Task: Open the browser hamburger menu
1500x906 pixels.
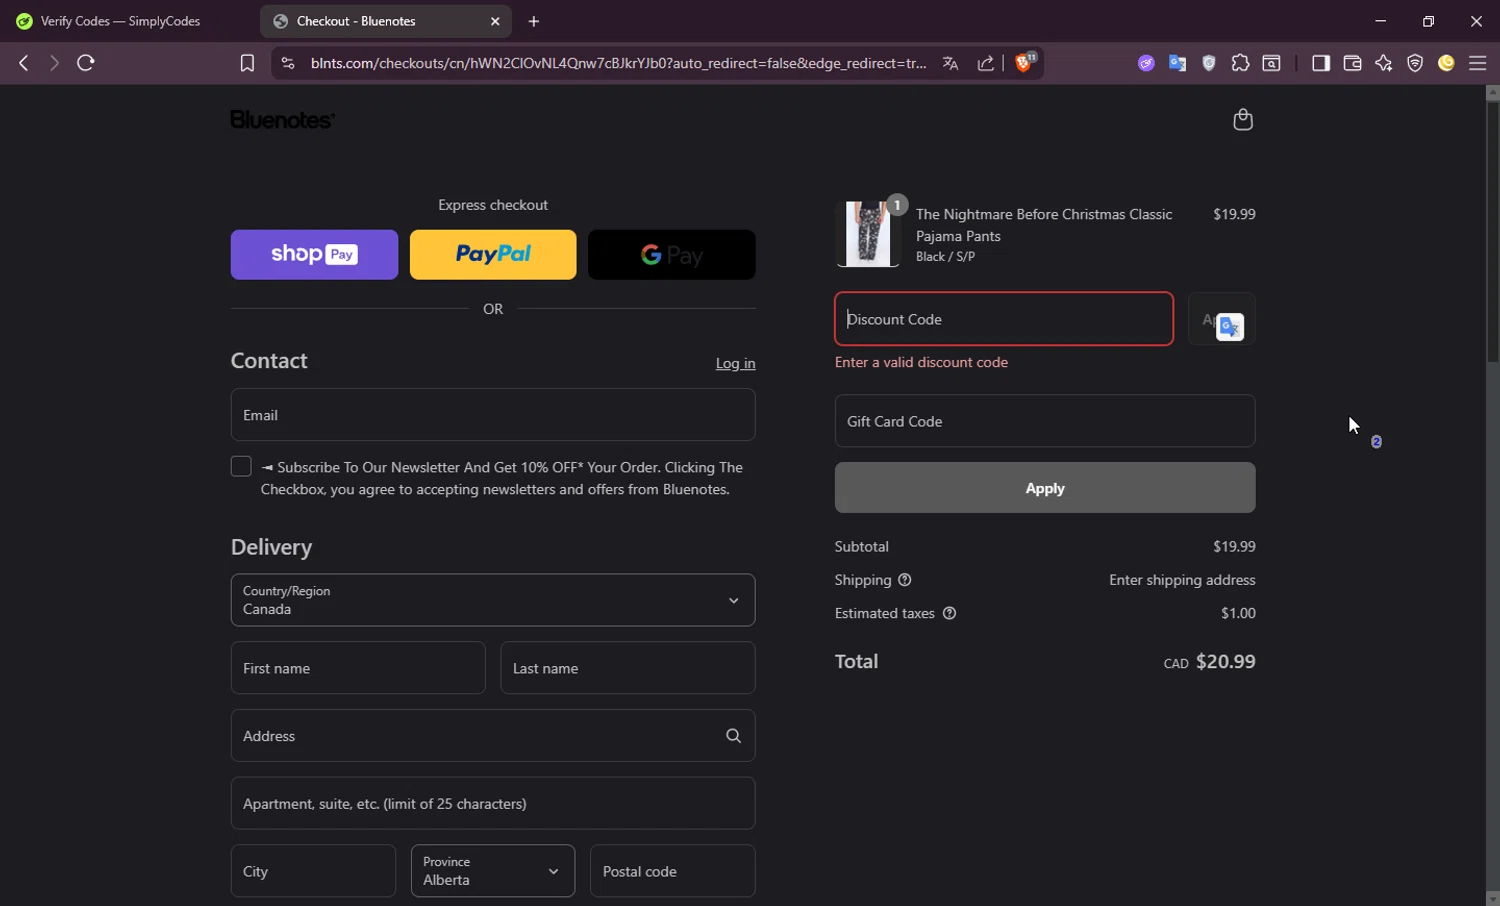Action: [x=1478, y=63]
